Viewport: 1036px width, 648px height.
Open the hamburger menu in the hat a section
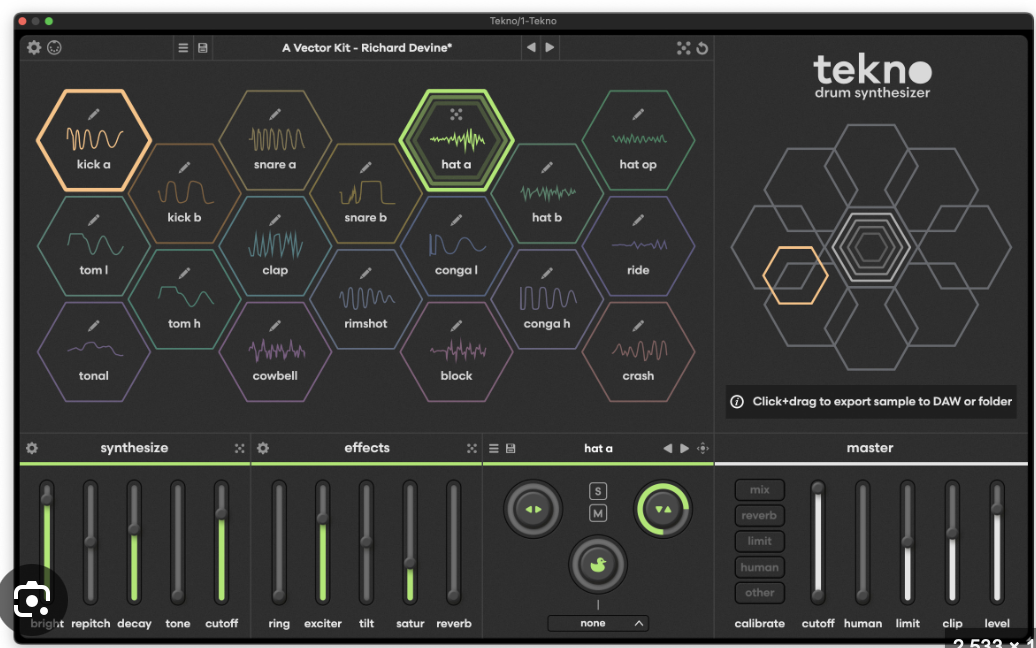tap(494, 449)
